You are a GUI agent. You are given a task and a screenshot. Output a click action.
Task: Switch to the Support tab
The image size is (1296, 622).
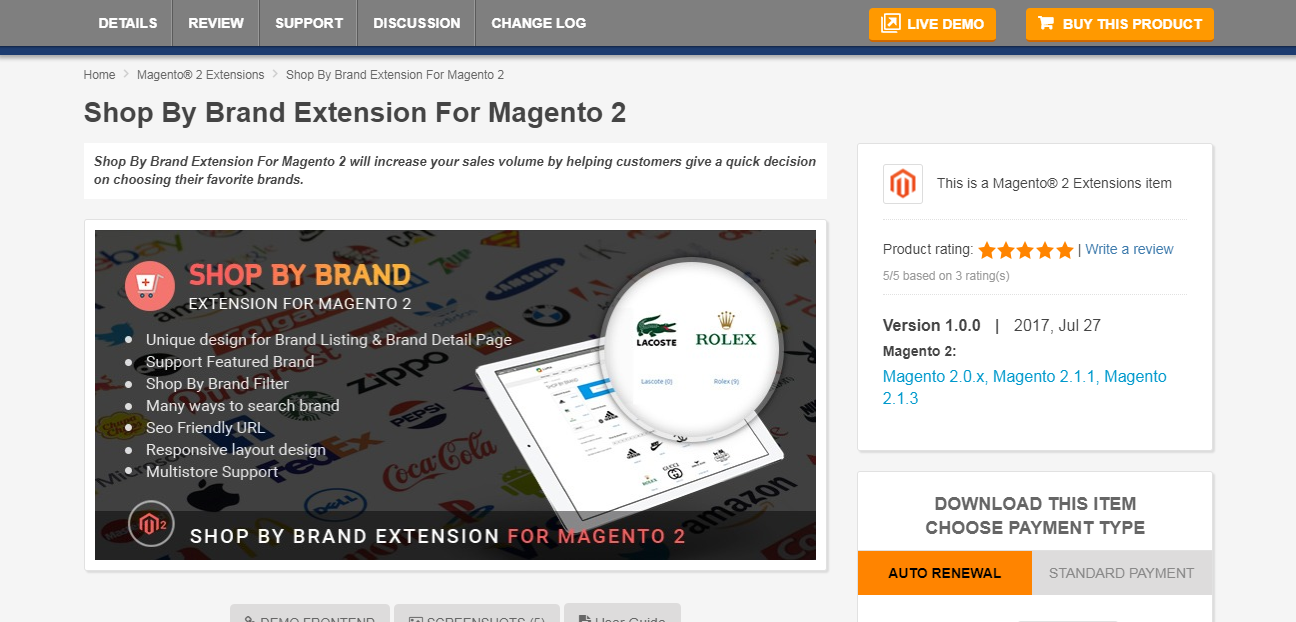pos(309,23)
